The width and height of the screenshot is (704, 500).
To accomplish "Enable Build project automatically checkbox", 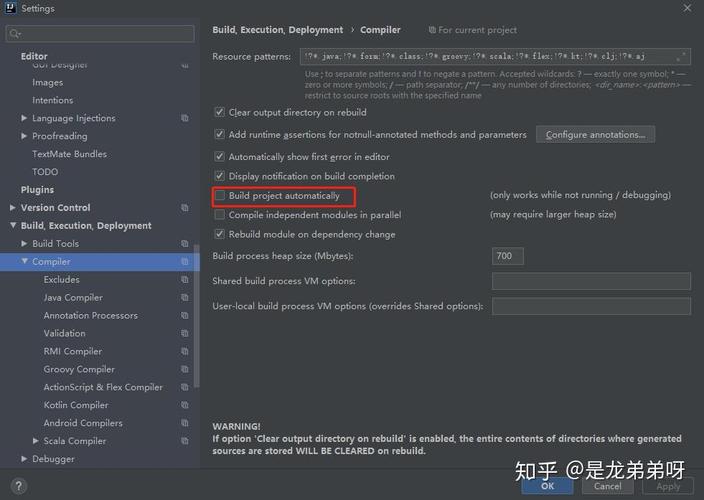I will [220, 196].
